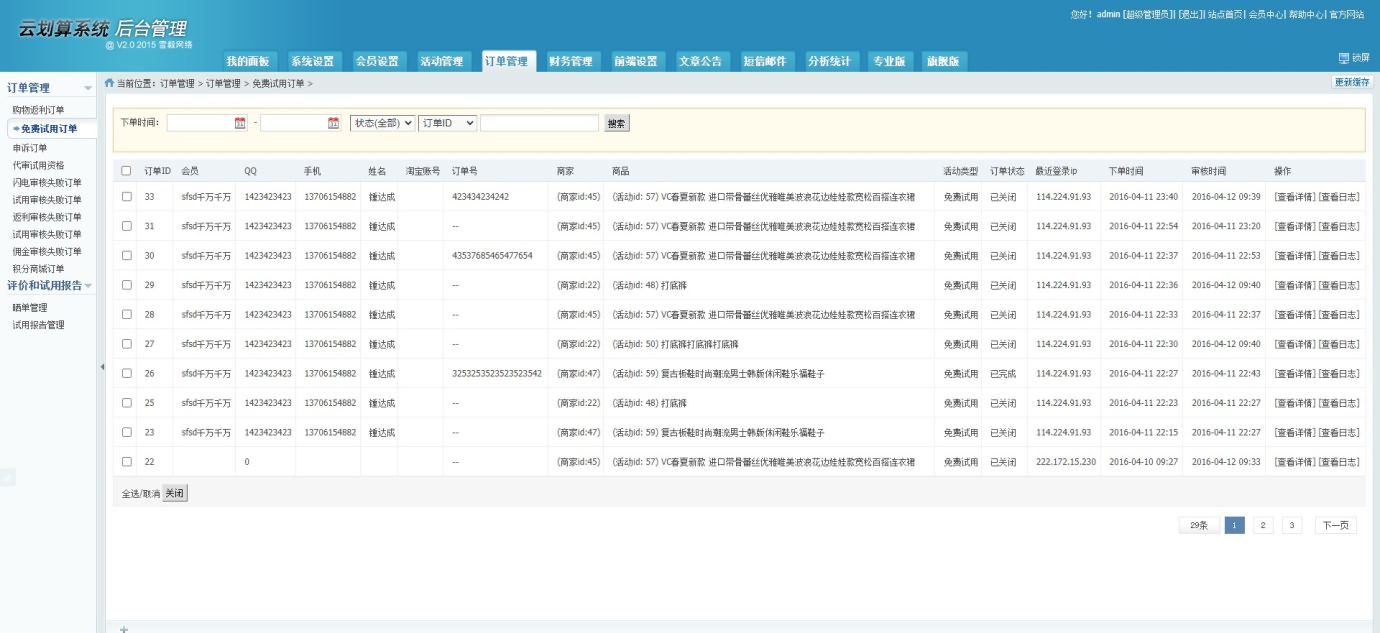1380x633 pixels.
Task: Switch to the 订单管理 tab
Action: pyautogui.click(x=507, y=61)
